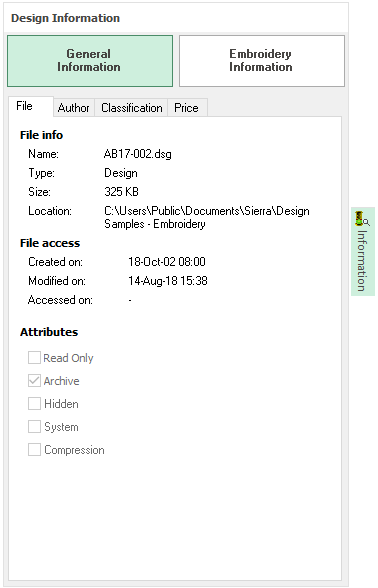Viewport: 378px width, 588px height.
Task: Click the Information docker icon
Action: 362,219
